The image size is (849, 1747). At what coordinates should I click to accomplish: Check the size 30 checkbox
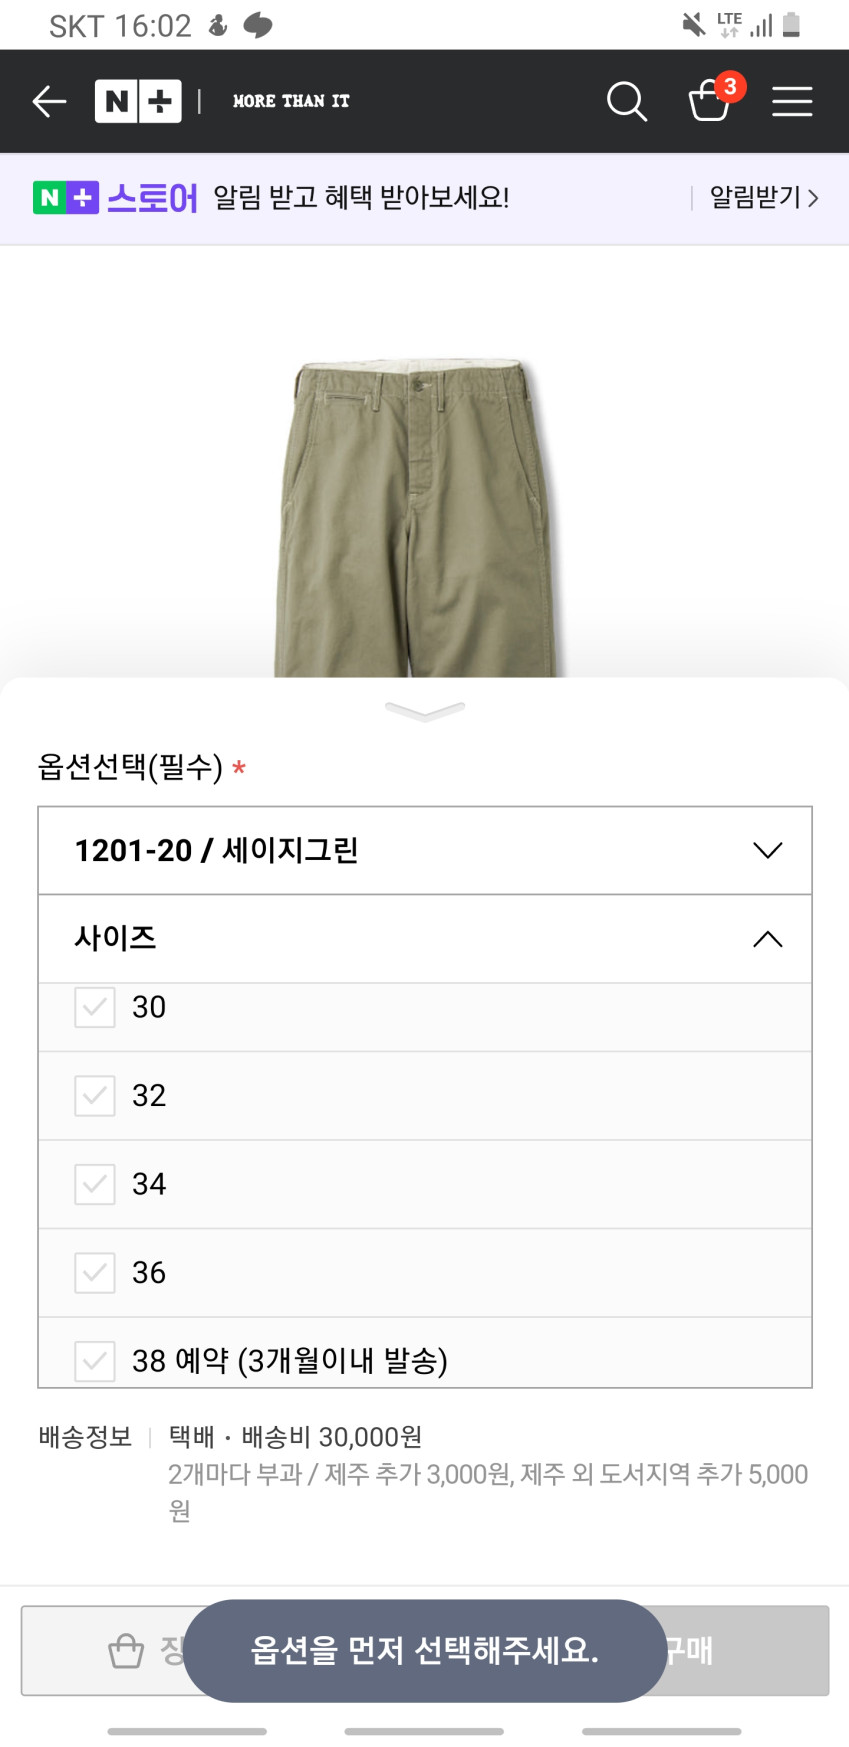click(95, 1007)
